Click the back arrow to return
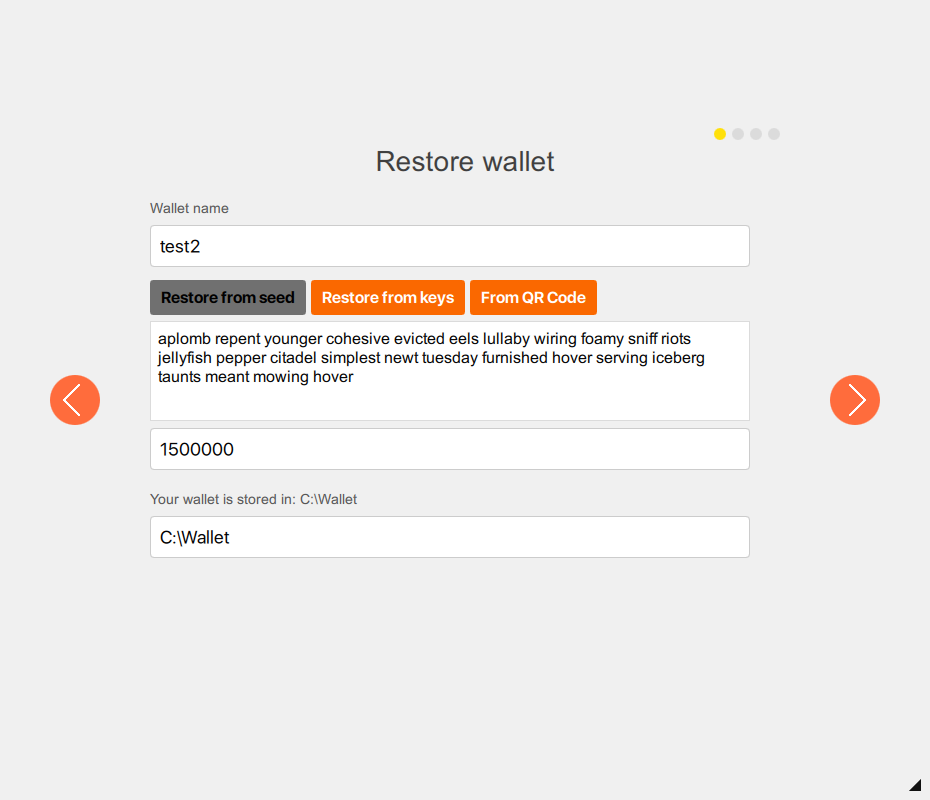The image size is (930, 800). (x=75, y=400)
